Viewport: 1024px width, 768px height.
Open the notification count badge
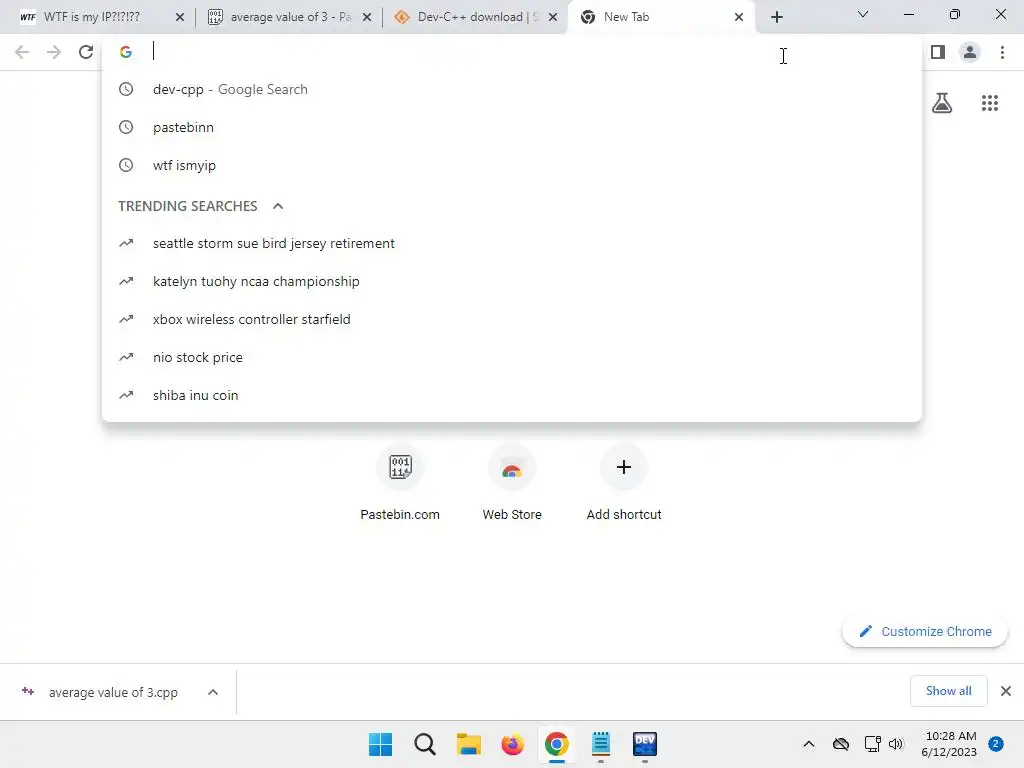tap(996, 744)
